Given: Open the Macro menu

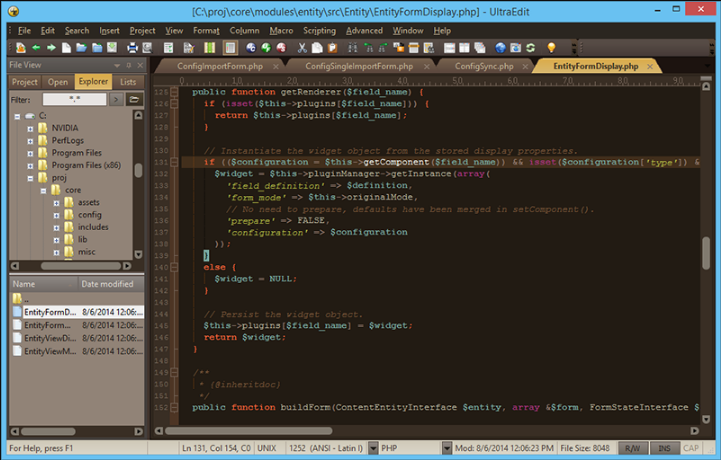Looking at the screenshot, I should 281,30.
